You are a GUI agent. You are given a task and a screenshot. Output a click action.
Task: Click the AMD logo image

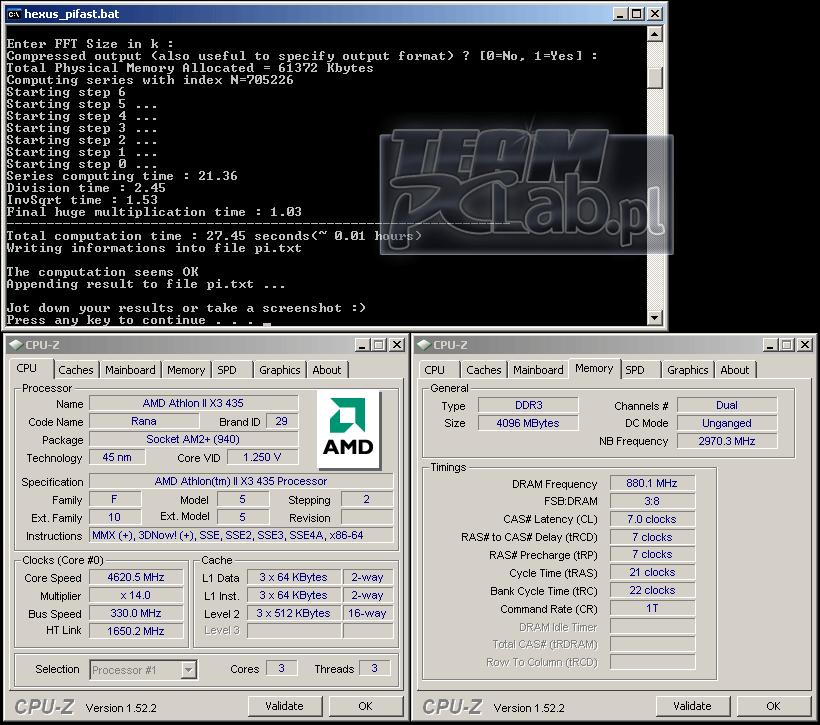(x=348, y=429)
